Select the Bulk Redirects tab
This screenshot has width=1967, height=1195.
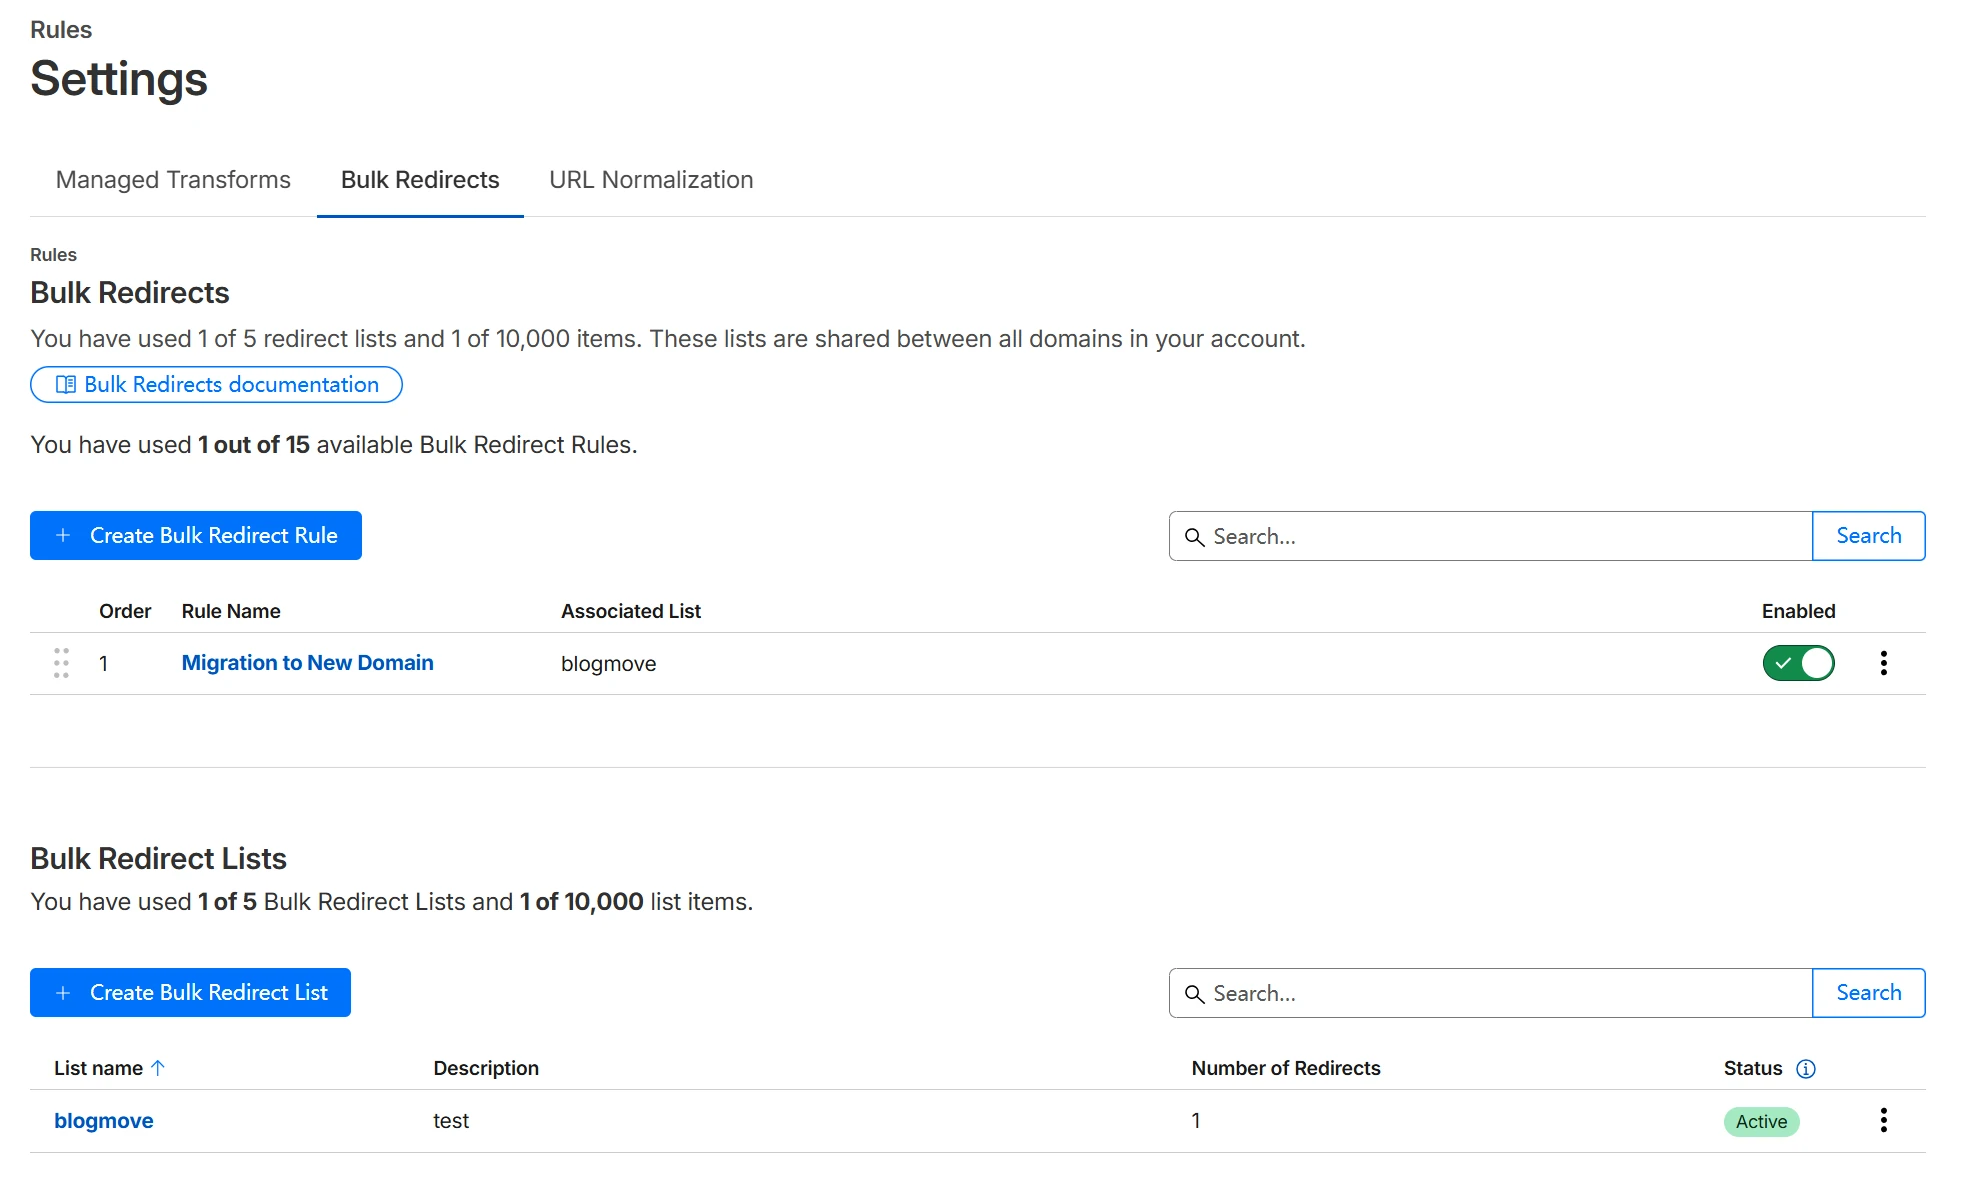pyautogui.click(x=420, y=180)
